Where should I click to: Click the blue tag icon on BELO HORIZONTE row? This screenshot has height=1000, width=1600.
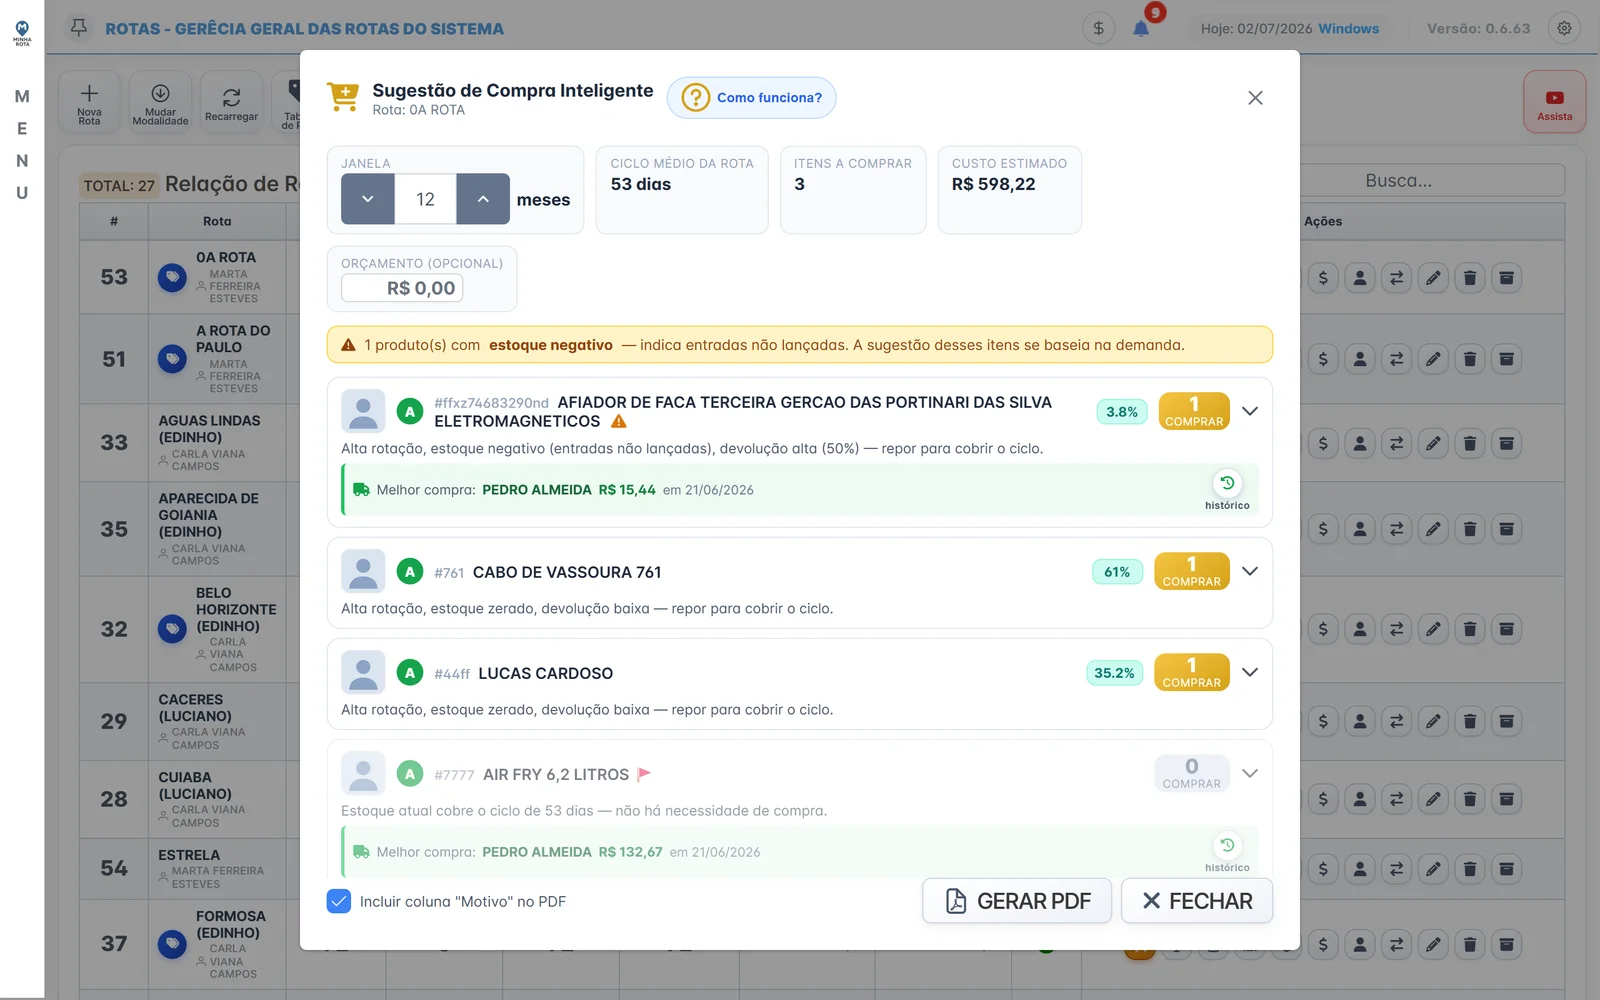click(x=172, y=629)
